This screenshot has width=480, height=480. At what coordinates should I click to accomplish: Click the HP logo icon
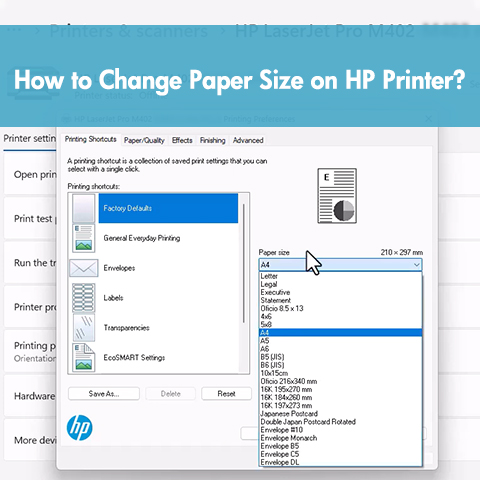click(x=80, y=428)
